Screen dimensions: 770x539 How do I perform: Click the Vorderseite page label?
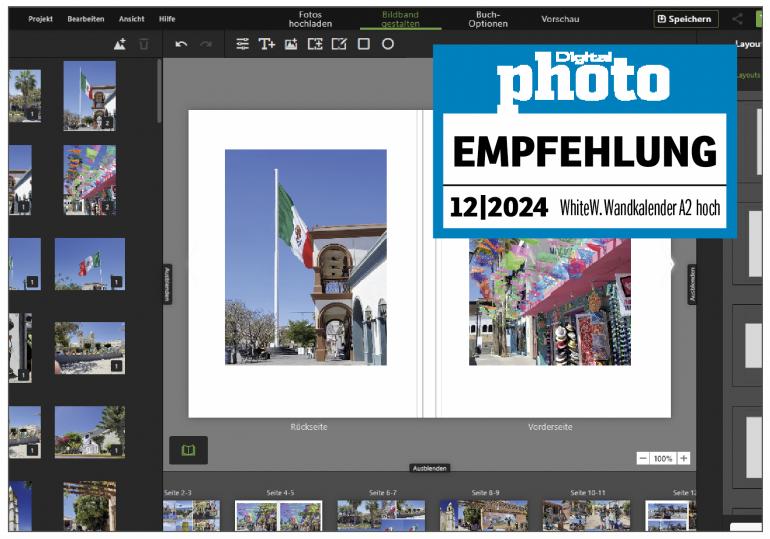[550, 427]
